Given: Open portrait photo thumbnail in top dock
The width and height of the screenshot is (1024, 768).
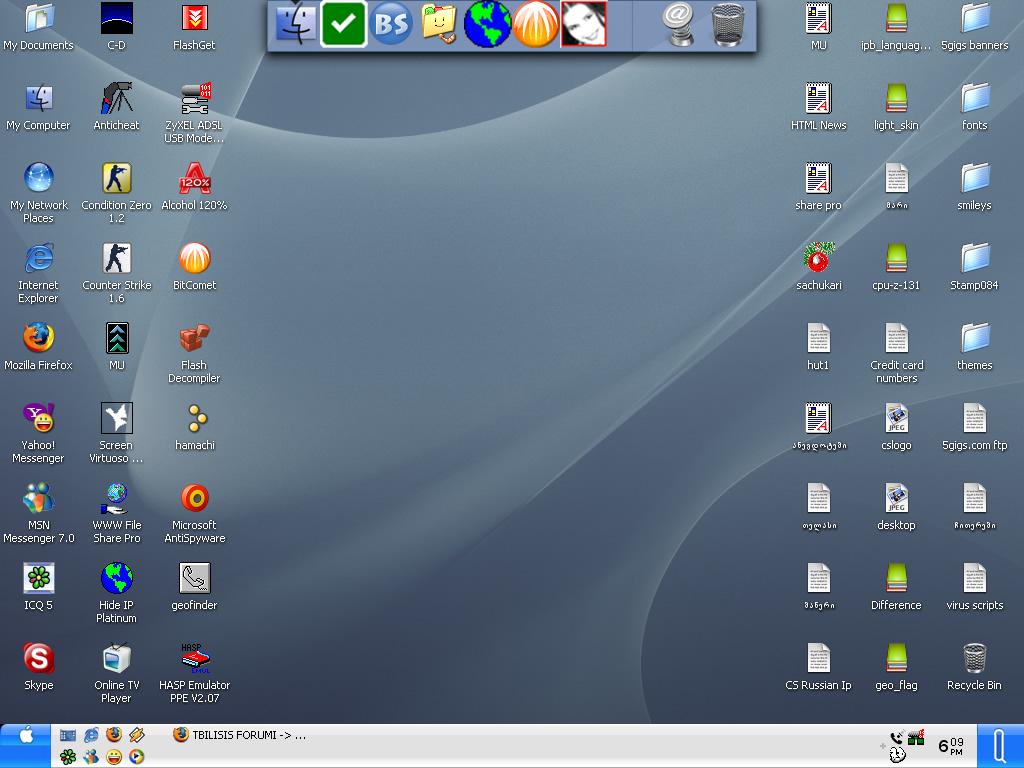Looking at the screenshot, I should (x=584, y=24).
